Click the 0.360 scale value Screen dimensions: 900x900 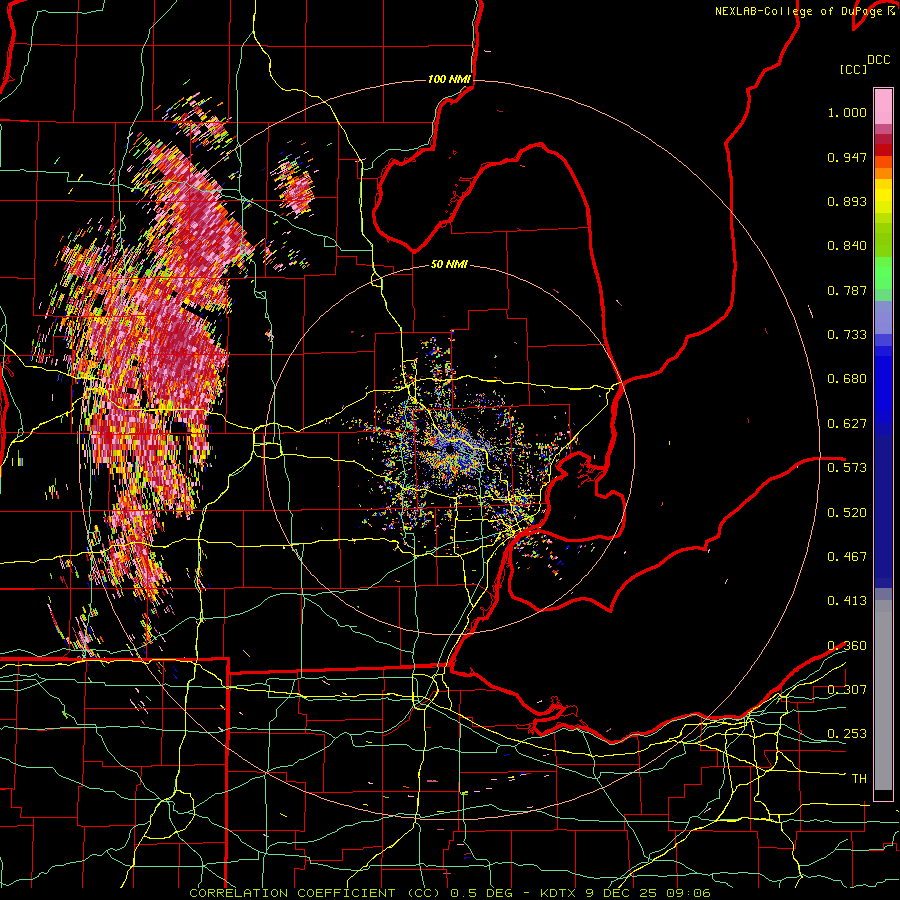pyautogui.click(x=847, y=646)
